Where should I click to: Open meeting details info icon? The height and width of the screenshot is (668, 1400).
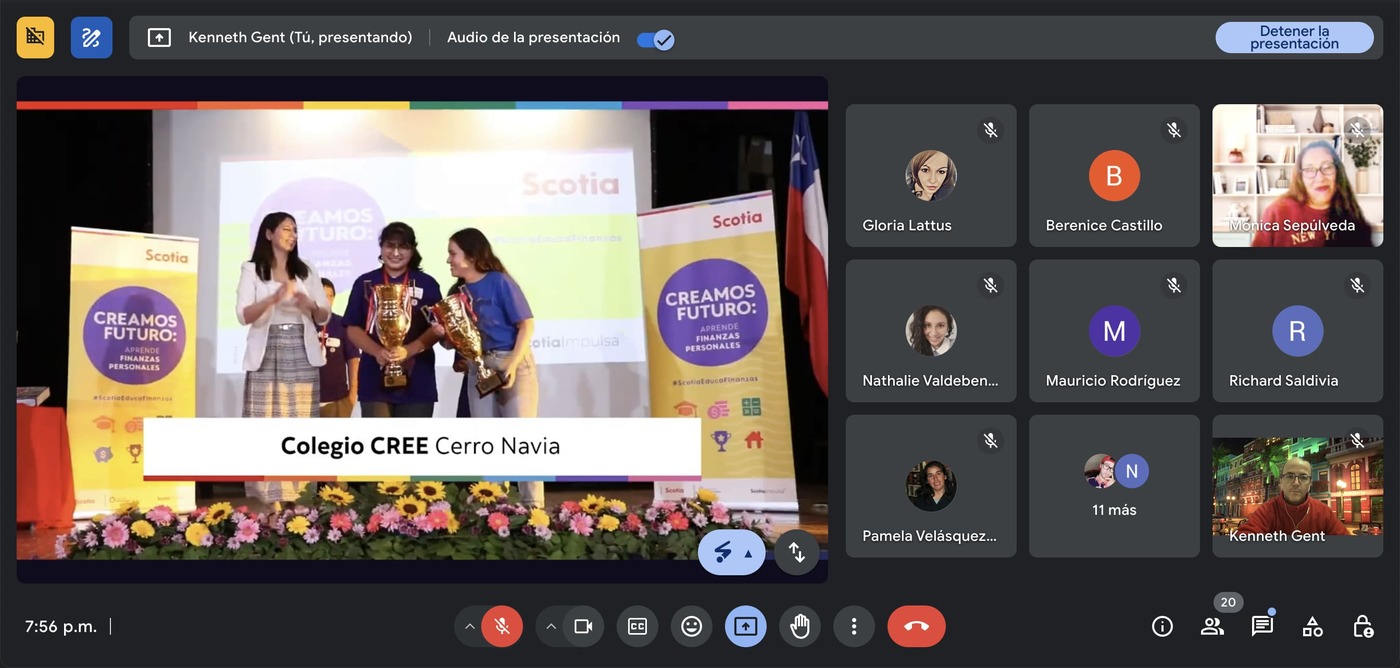click(x=1162, y=626)
